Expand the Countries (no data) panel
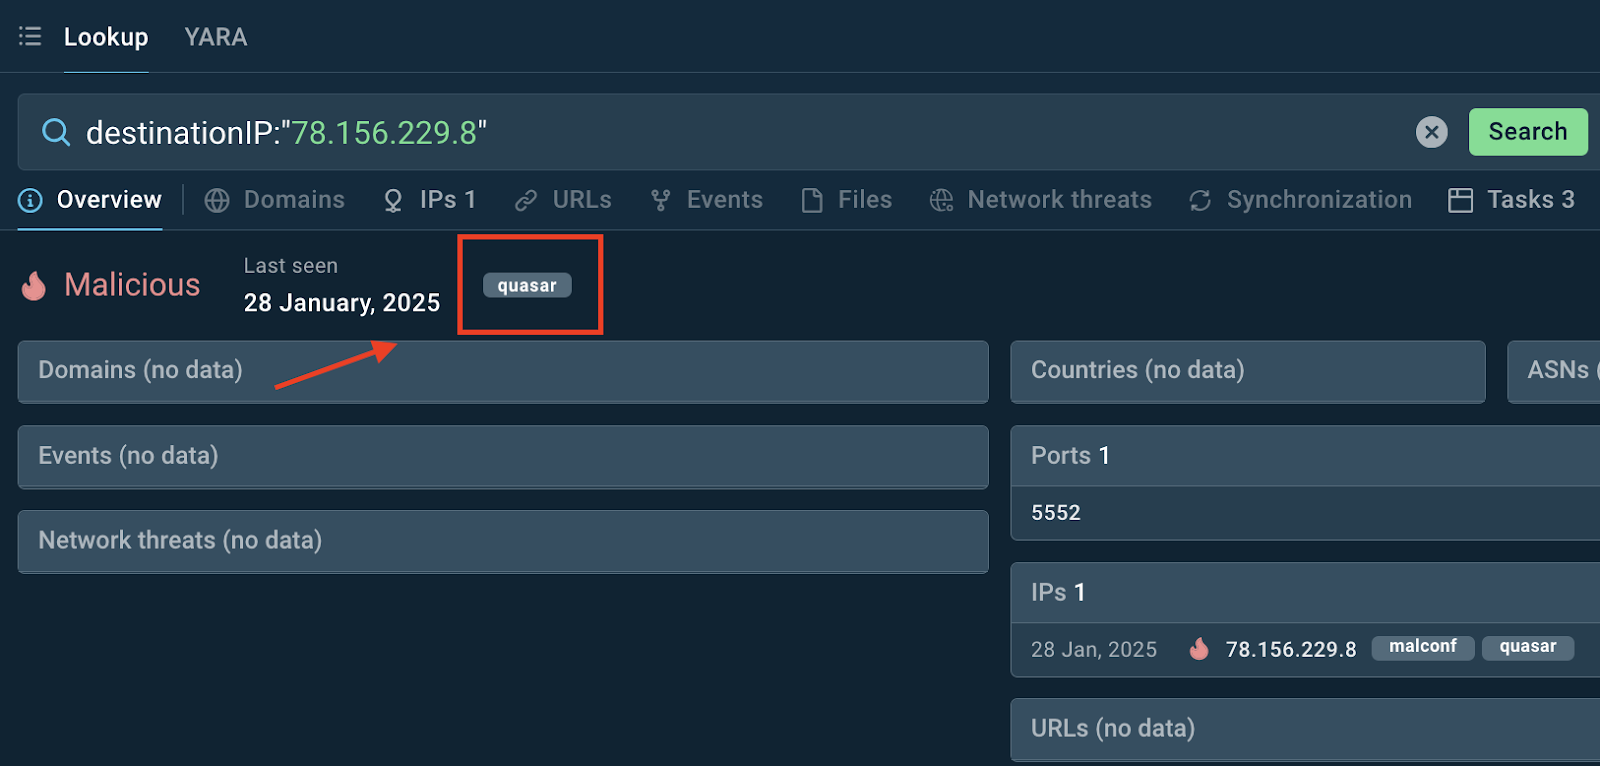Image resolution: width=1600 pixels, height=766 pixels. [1246, 371]
